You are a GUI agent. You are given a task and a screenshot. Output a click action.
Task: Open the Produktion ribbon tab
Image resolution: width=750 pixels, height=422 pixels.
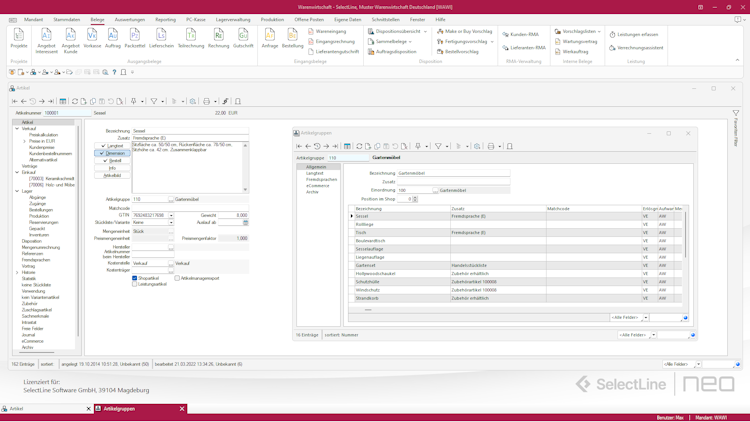[x=272, y=20]
